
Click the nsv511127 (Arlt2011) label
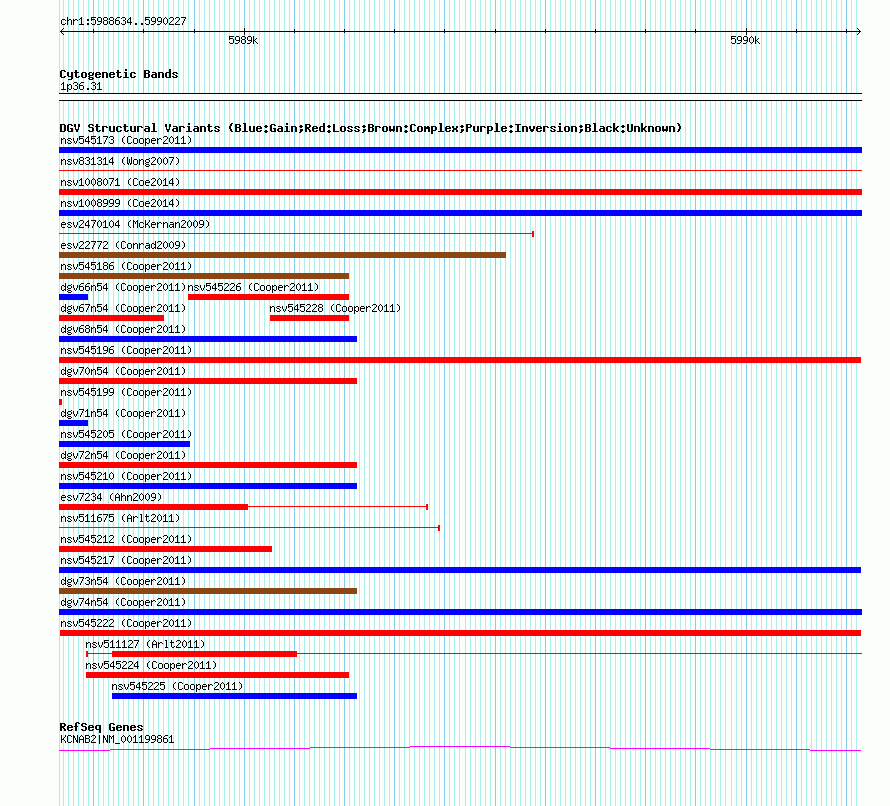tap(145, 644)
